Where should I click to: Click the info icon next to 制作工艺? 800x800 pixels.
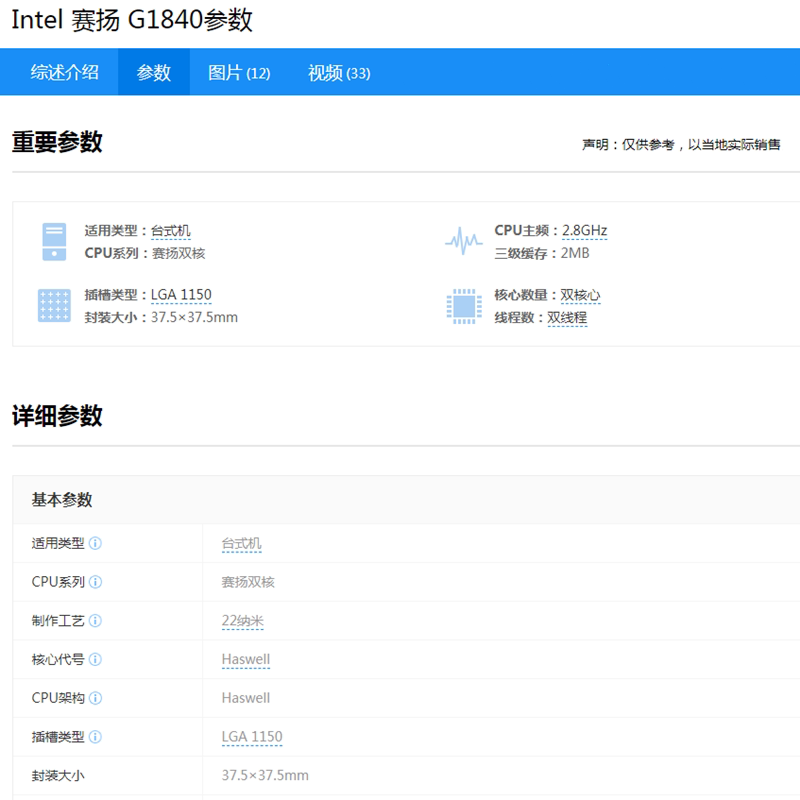[x=95, y=621]
